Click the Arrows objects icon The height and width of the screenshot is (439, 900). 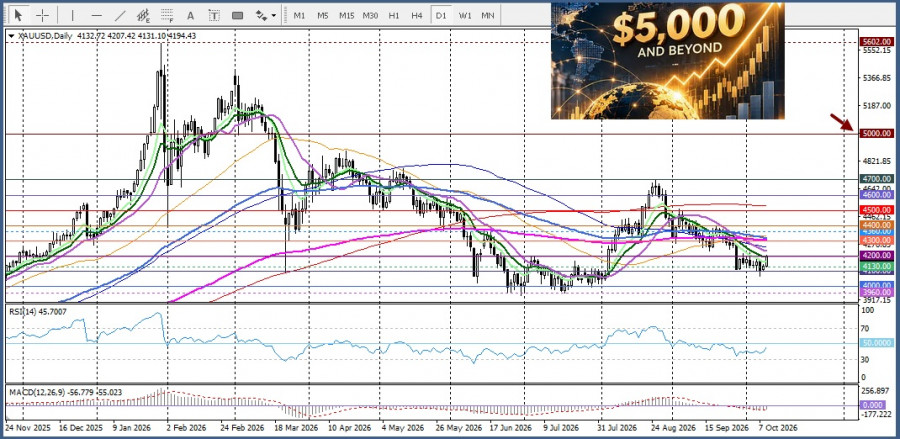click(261, 15)
